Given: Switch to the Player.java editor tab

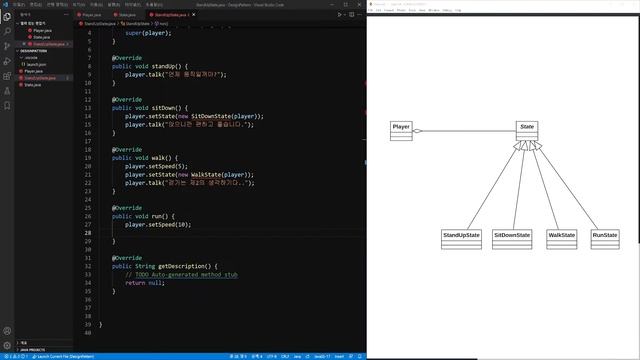Looking at the screenshot, I should click(x=89, y=15).
